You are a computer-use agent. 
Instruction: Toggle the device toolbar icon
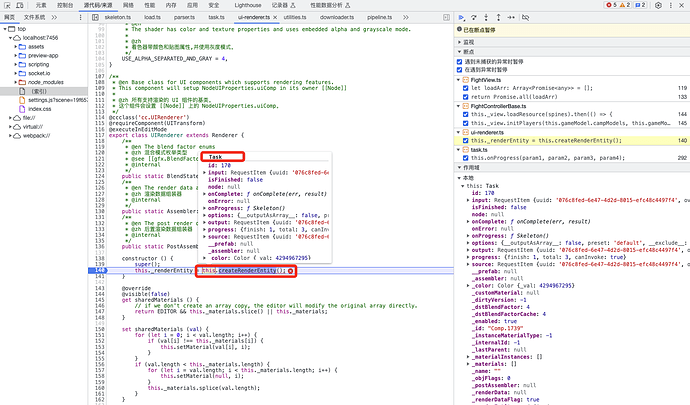click(20, 5)
